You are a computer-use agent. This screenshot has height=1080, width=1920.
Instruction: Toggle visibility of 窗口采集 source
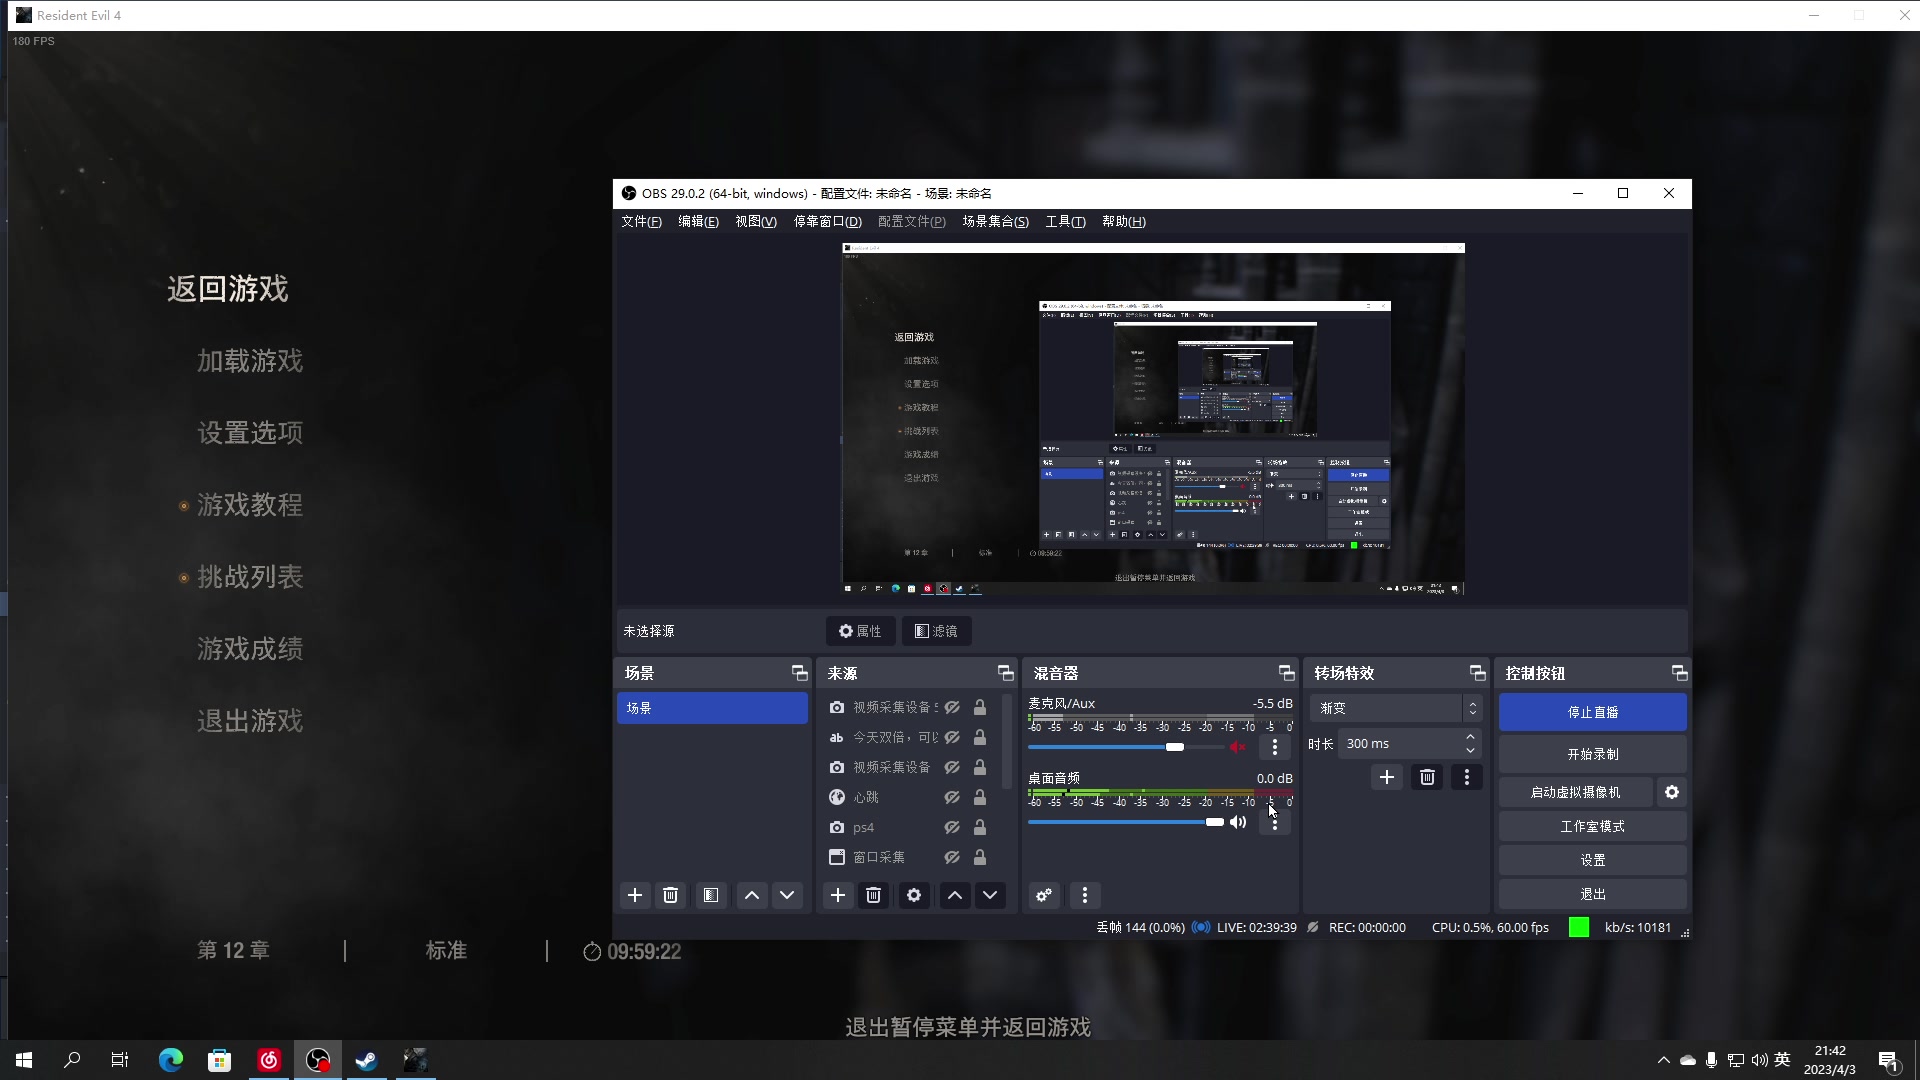(x=952, y=857)
